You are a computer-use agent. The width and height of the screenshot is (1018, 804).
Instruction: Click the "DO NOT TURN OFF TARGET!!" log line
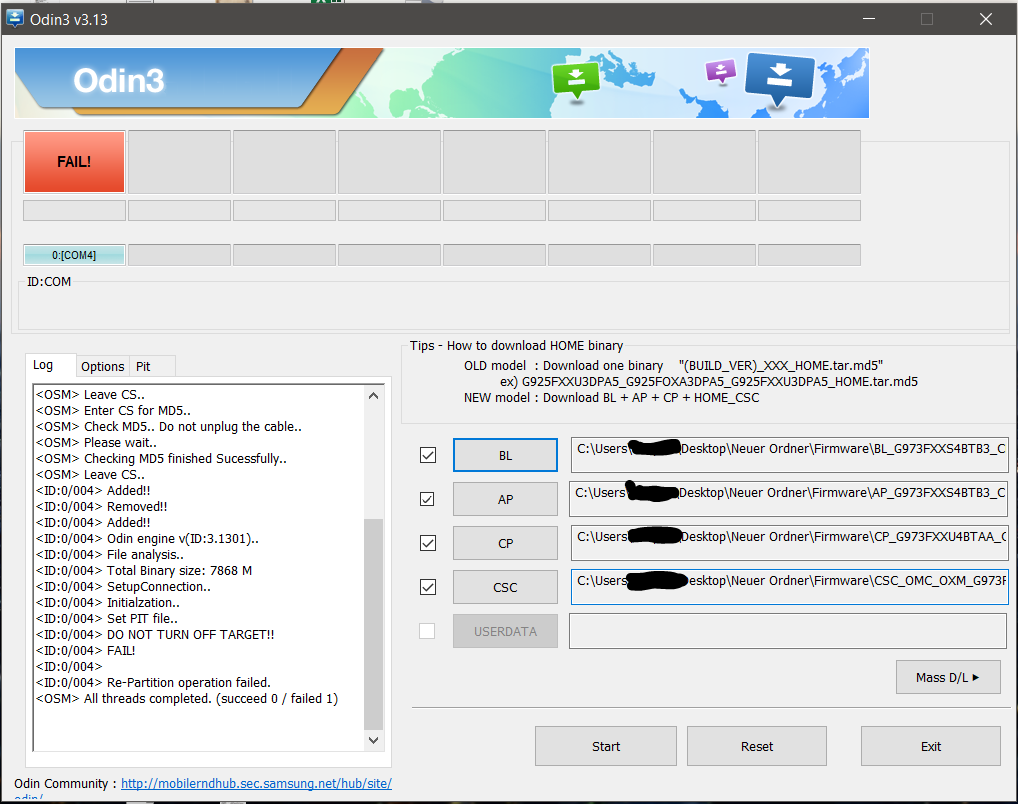155,634
